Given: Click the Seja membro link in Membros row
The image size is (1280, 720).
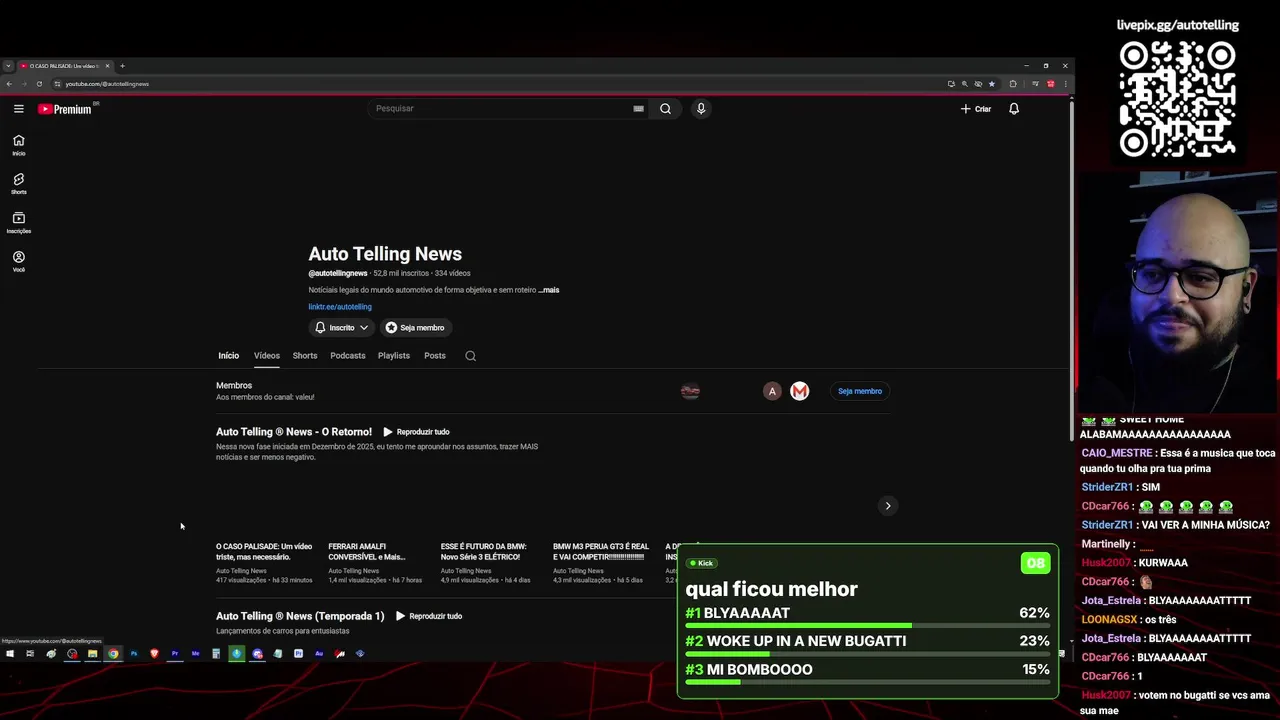Looking at the screenshot, I should tap(860, 391).
